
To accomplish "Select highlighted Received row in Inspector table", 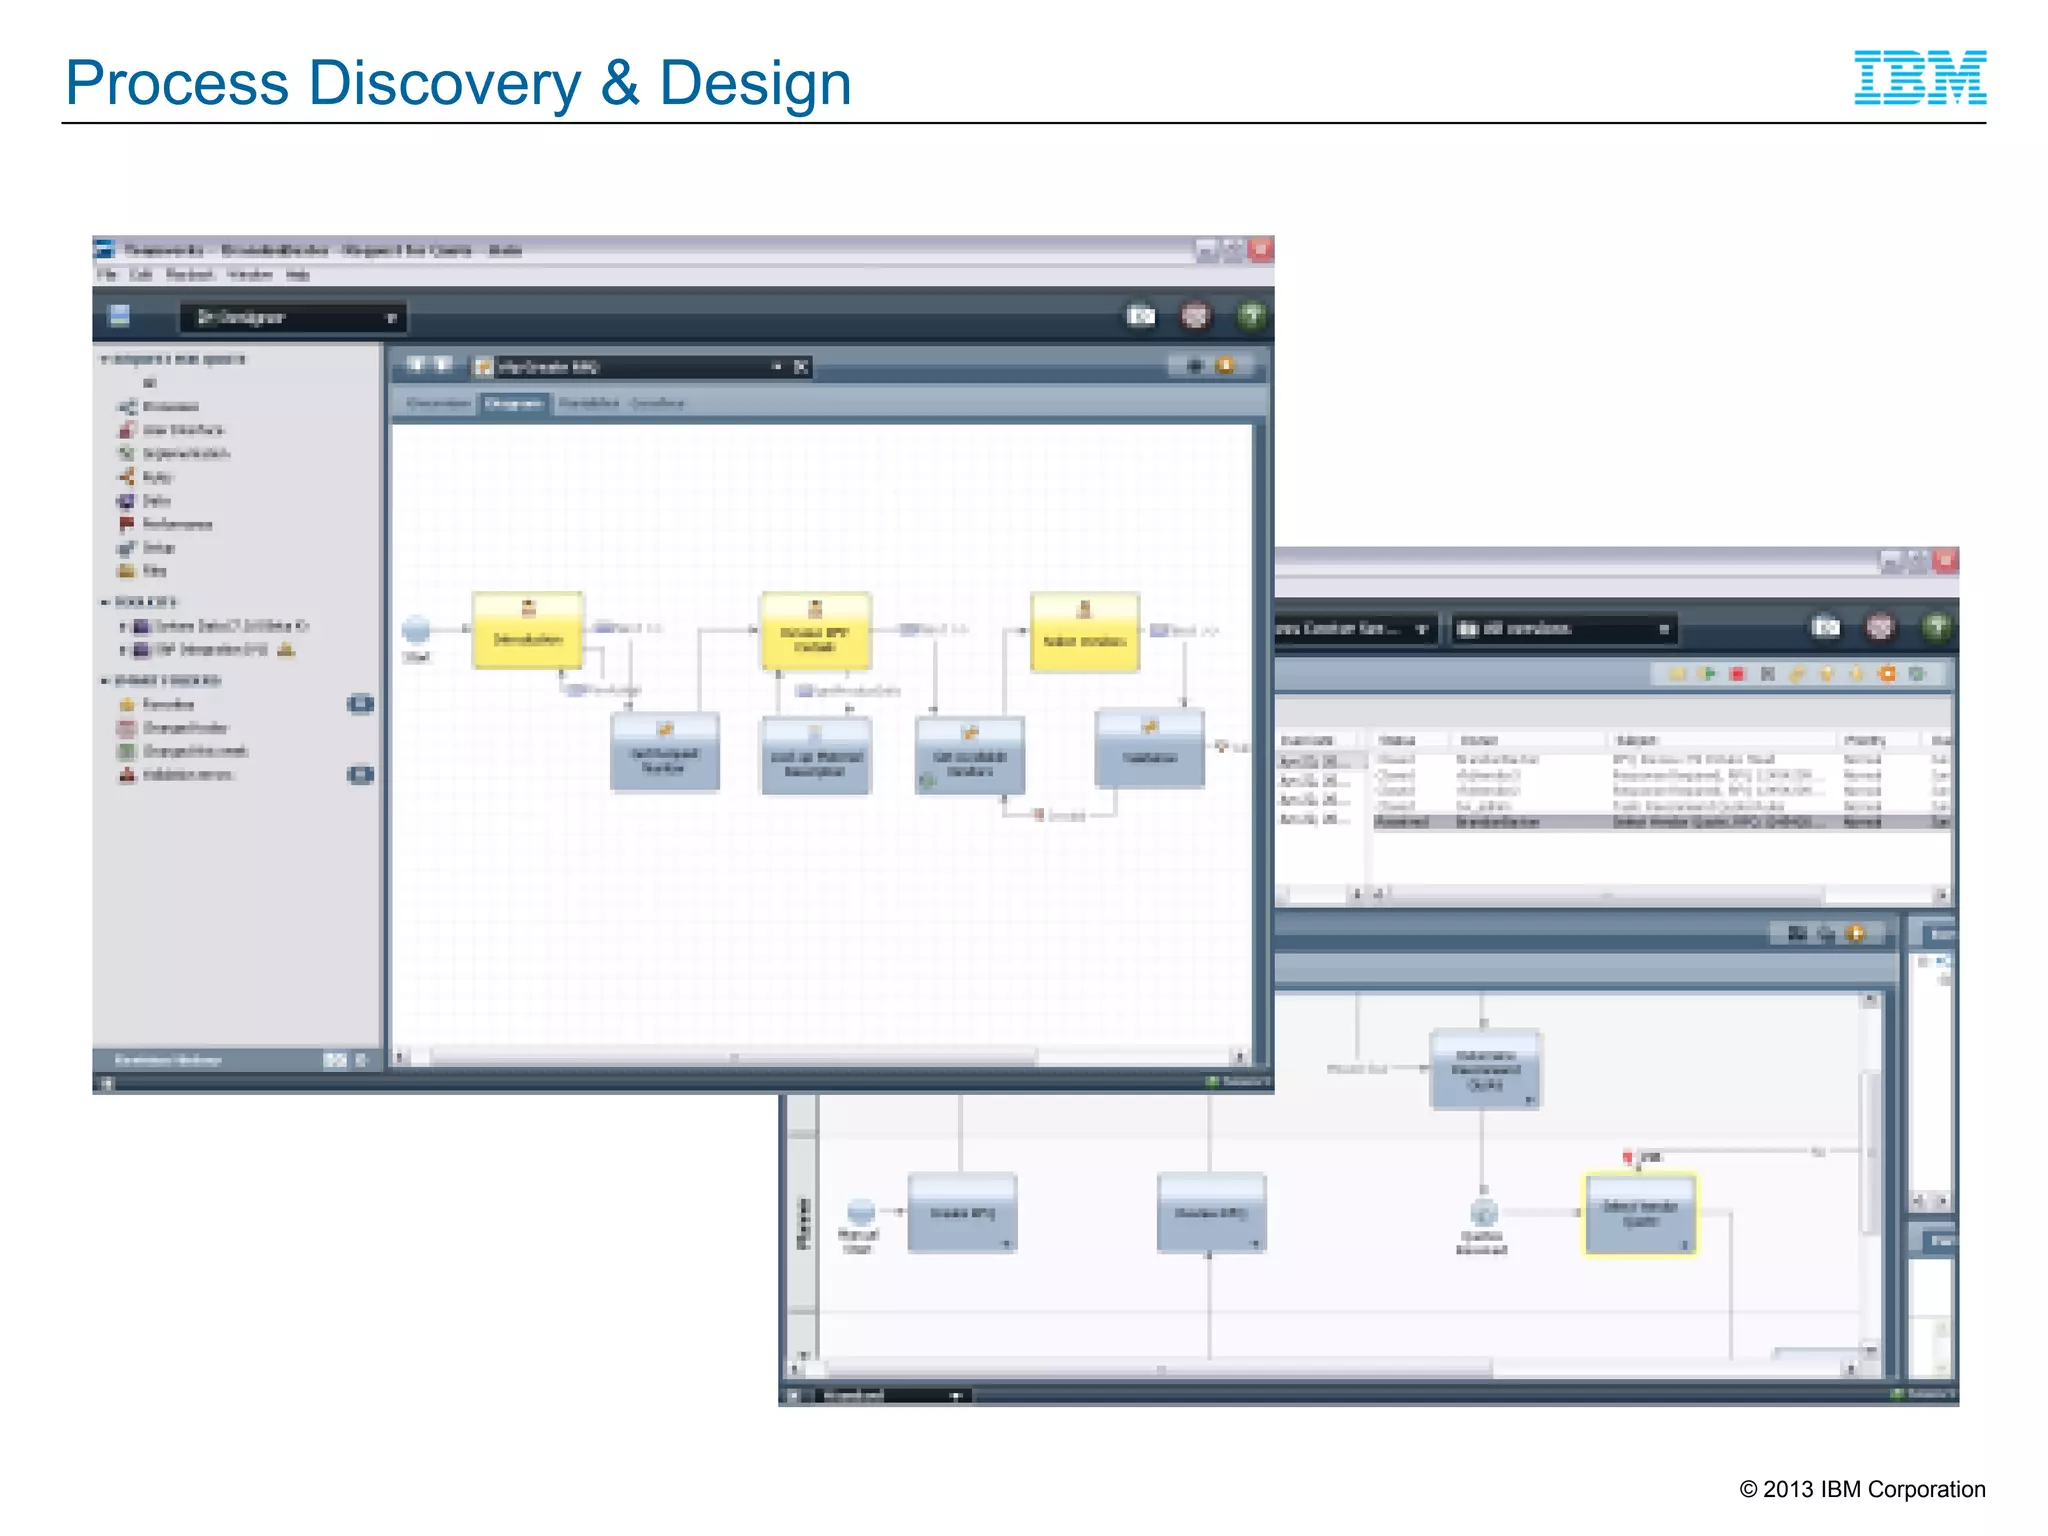I will click(x=1661, y=822).
